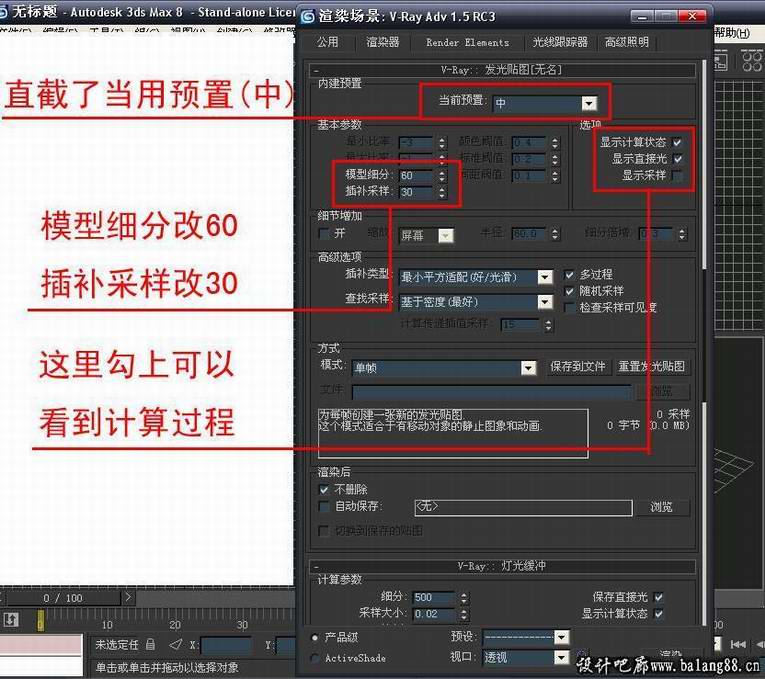Adjust the 插补采样 spinner arrows
This screenshot has height=679, width=765.
tap(442, 192)
